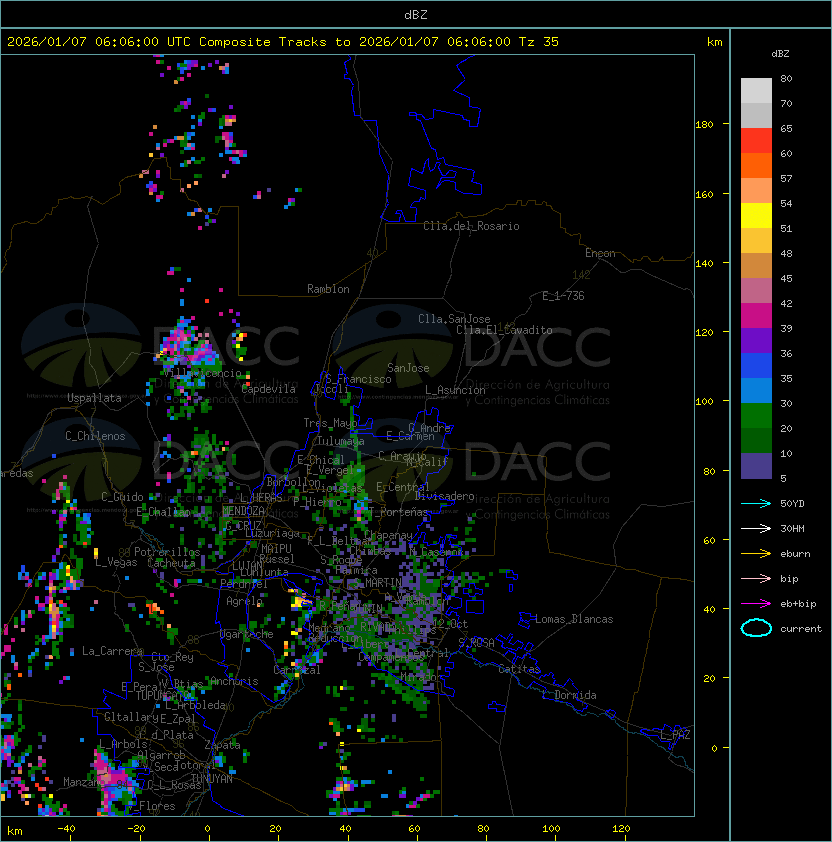832x842 pixels.
Task: Select the TUNUYAN label near bottom
Action: pyautogui.click(x=212, y=778)
